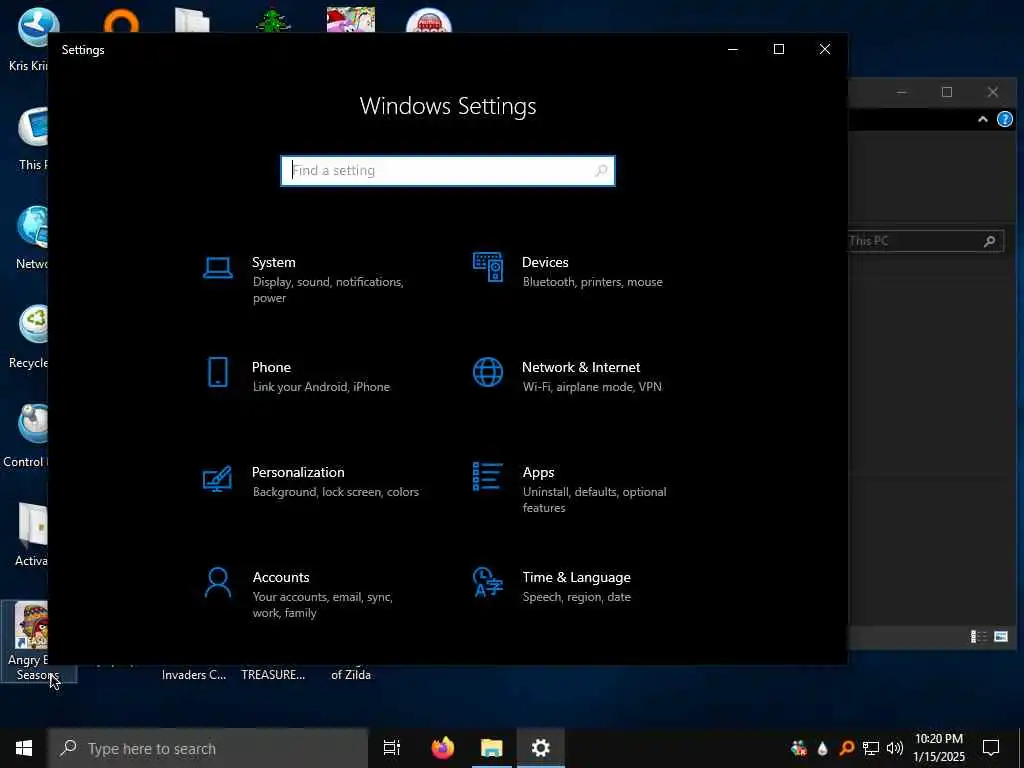Maximize the Settings window
The height and width of the screenshot is (768, 1024).
tap(778, 50)
